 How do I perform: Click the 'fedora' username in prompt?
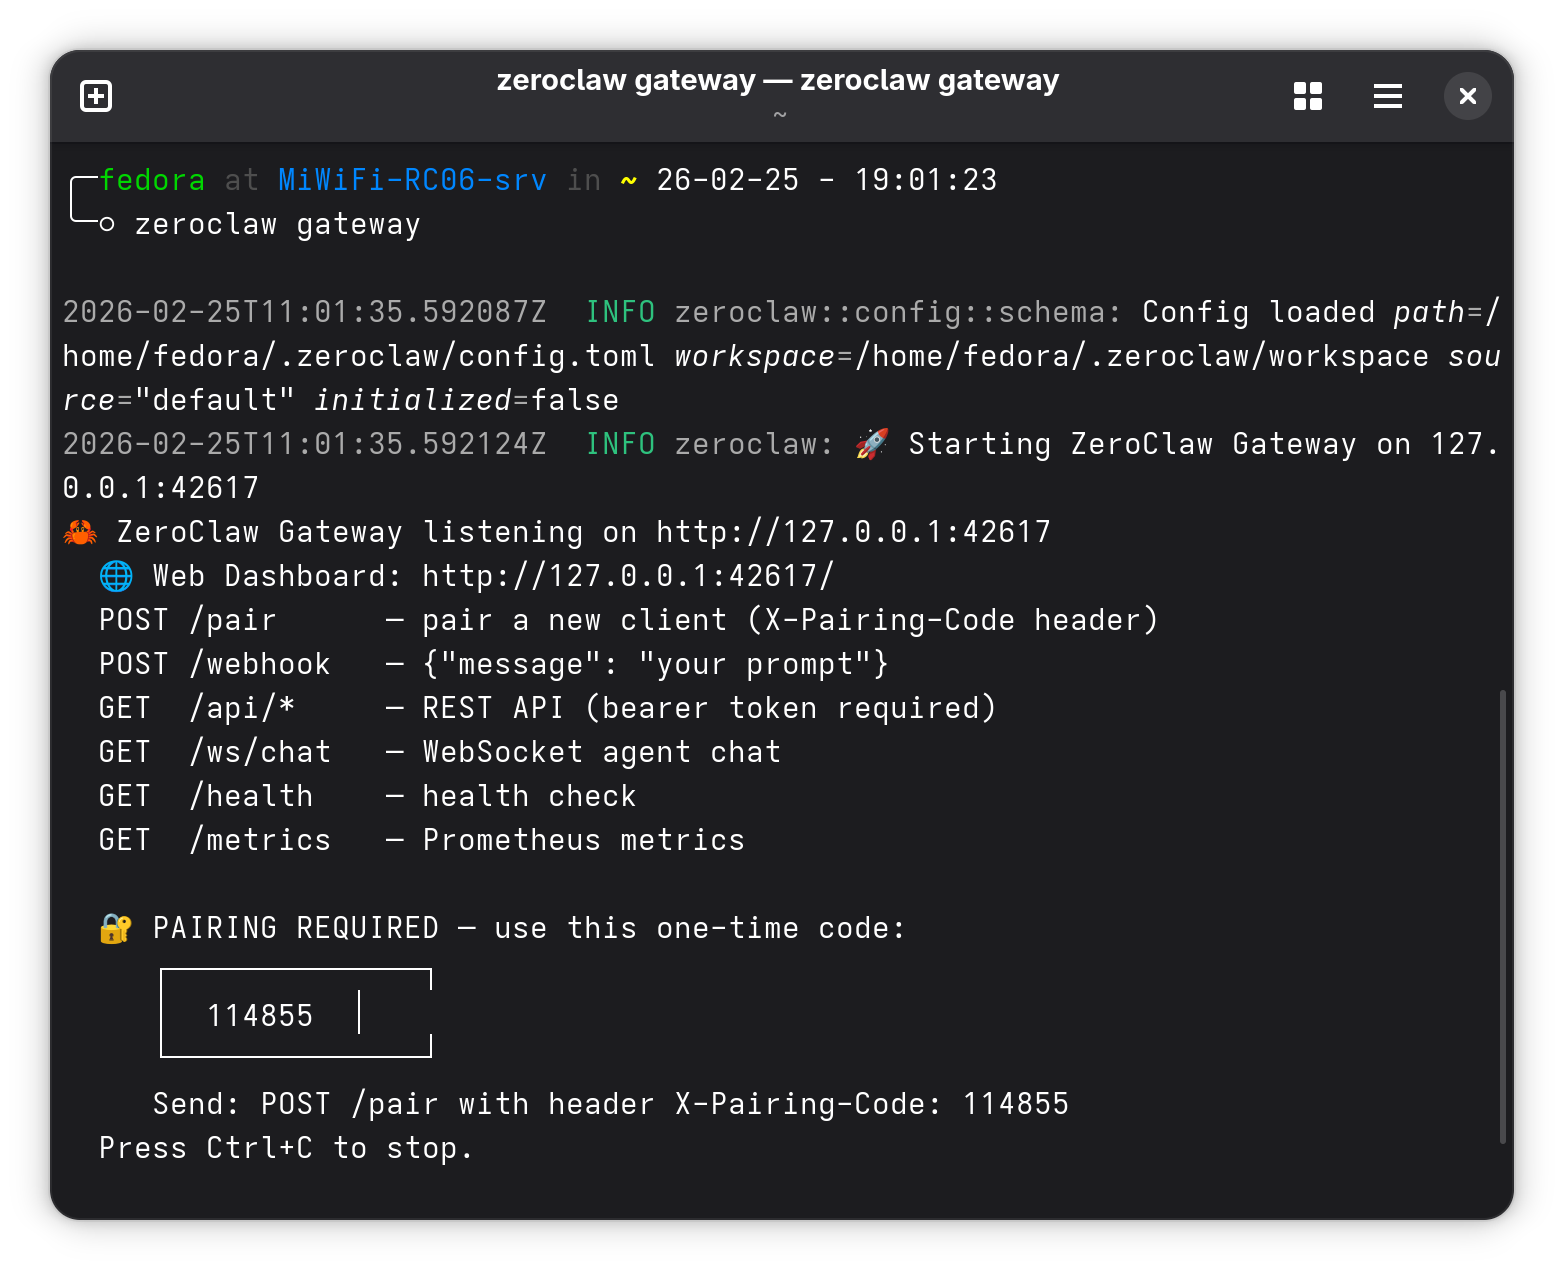tap(152, 180)
